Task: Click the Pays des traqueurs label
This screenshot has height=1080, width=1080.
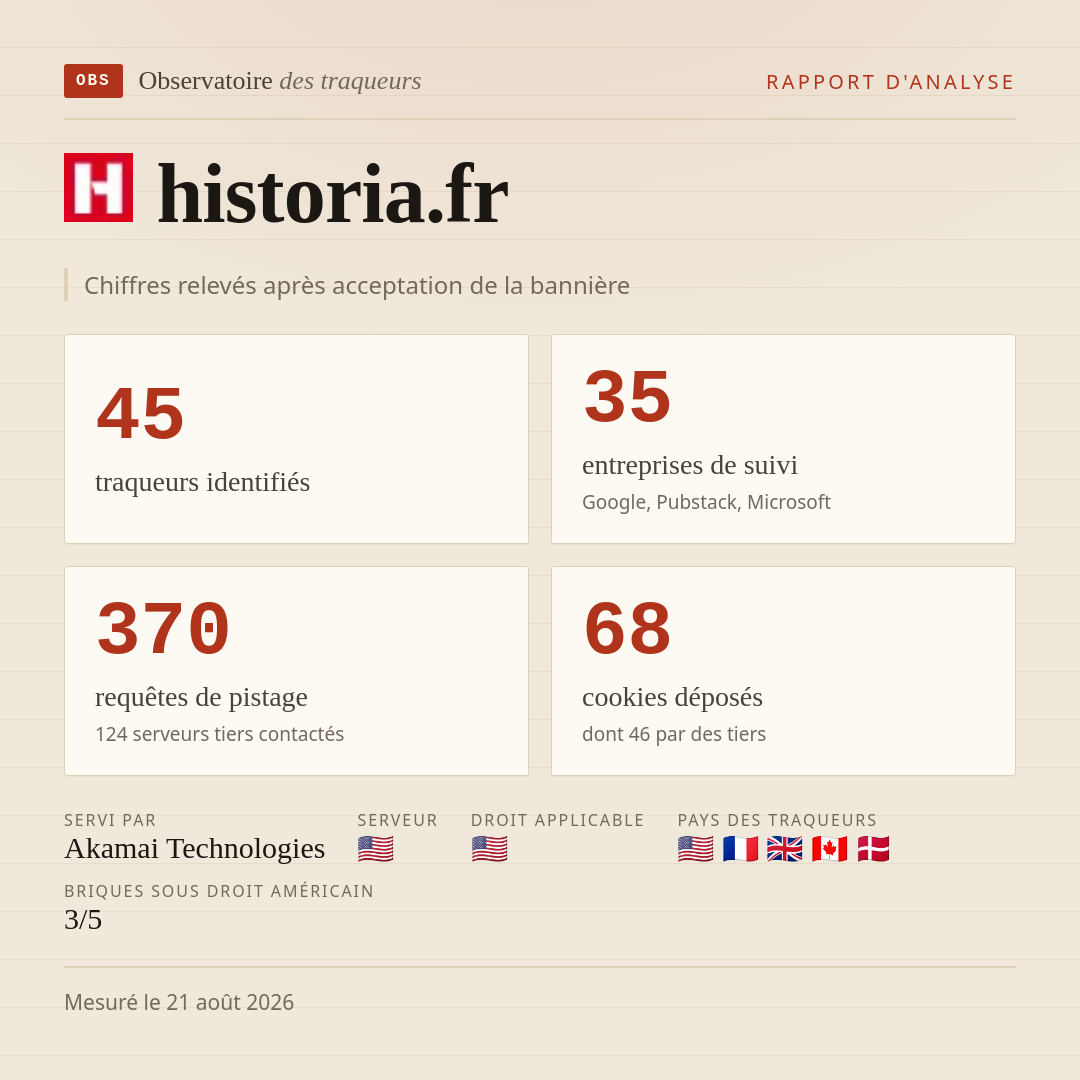Action: 777,820
